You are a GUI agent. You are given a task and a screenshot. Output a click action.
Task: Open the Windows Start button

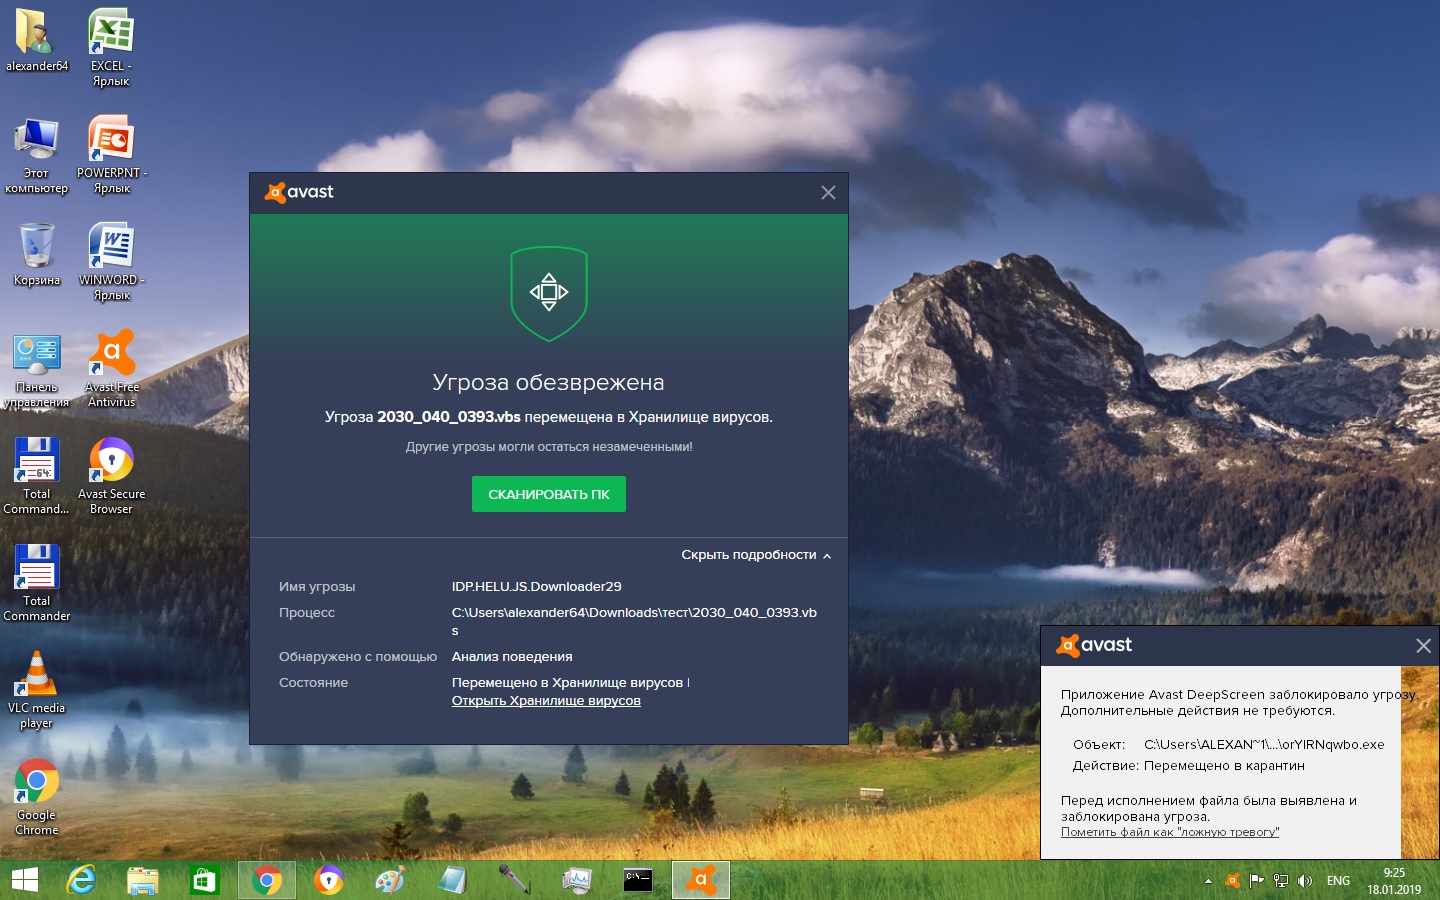pyautogui.click(x=25, y=880)
